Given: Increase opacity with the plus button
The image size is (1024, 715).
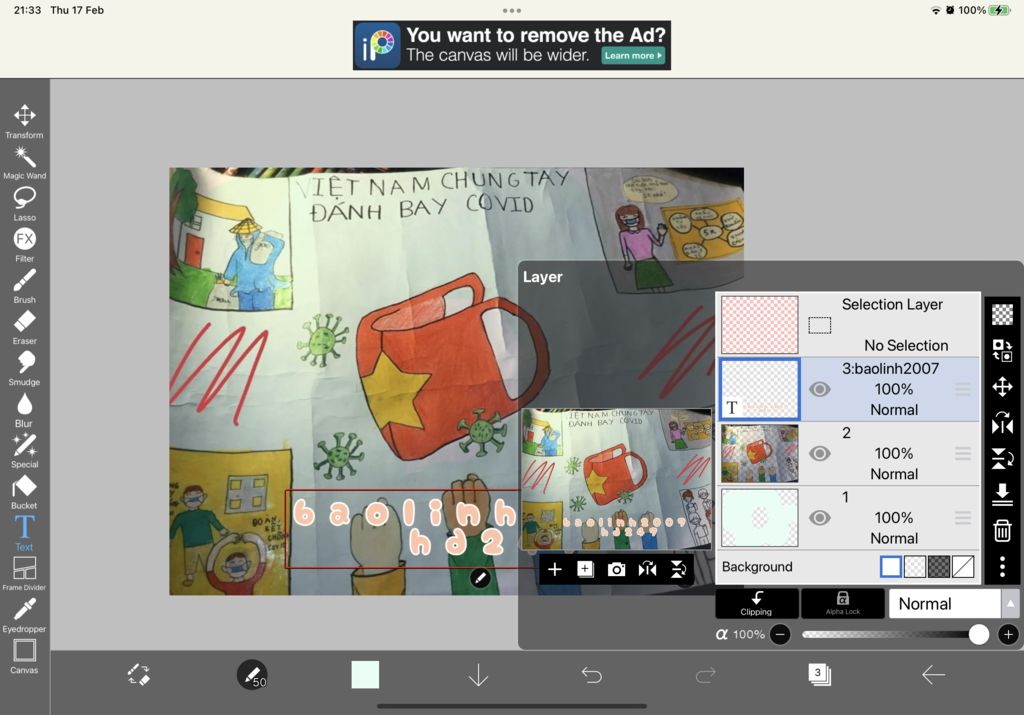Looking at the screenshot, I should point(1008,634).
